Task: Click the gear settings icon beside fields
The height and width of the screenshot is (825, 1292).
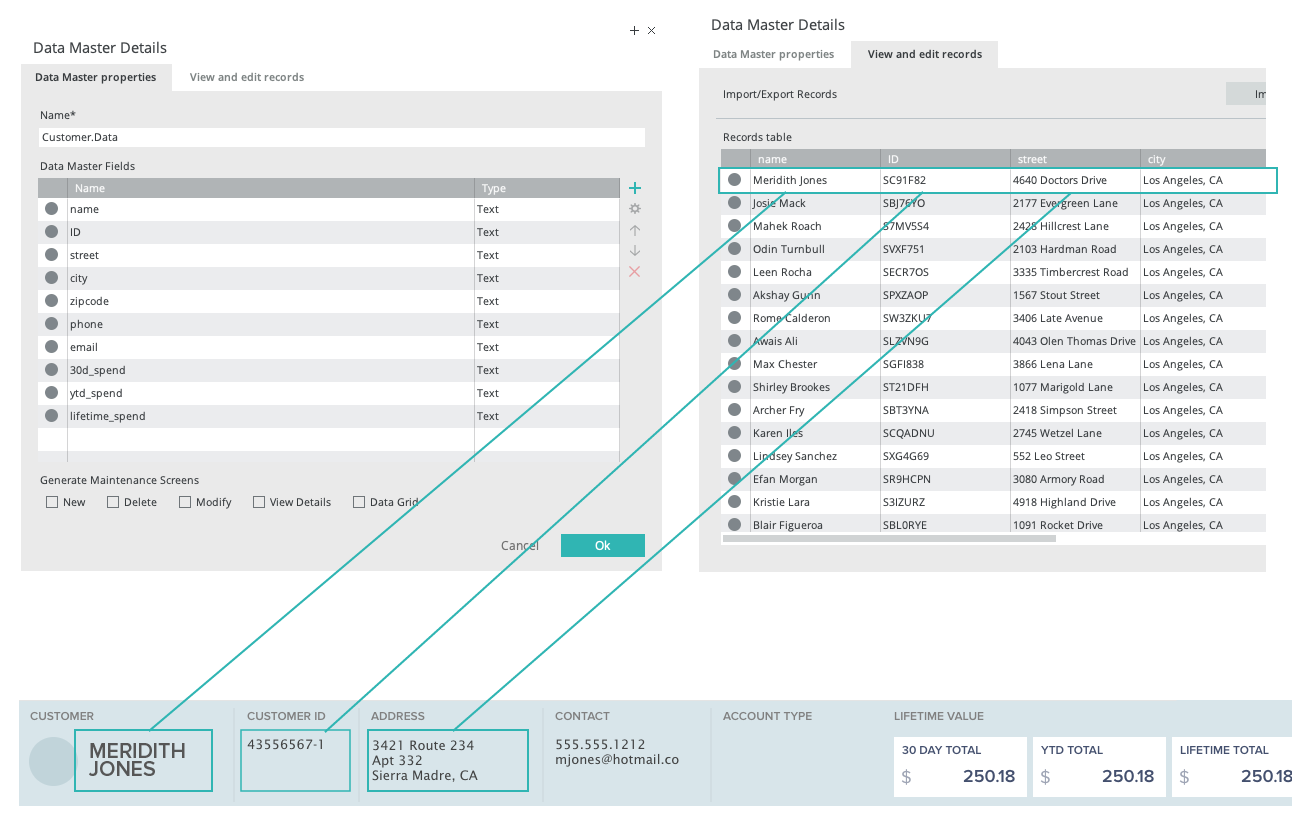Action: pos(634,209)
